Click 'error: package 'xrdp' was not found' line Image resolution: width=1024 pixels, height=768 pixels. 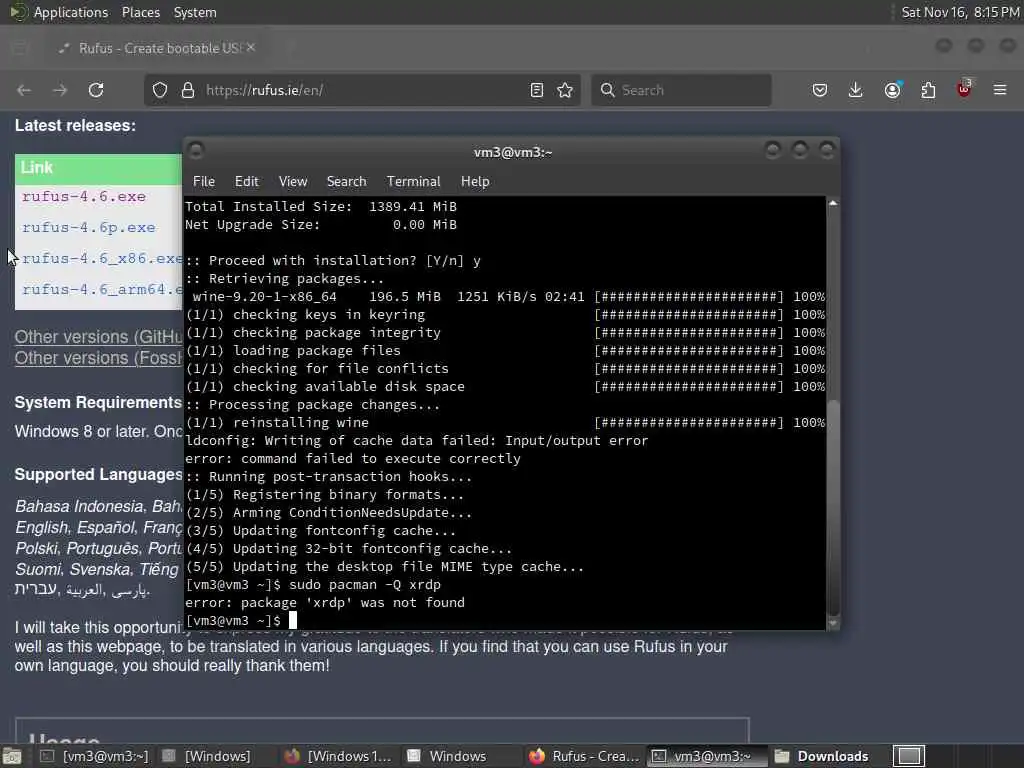coord(325,603)
